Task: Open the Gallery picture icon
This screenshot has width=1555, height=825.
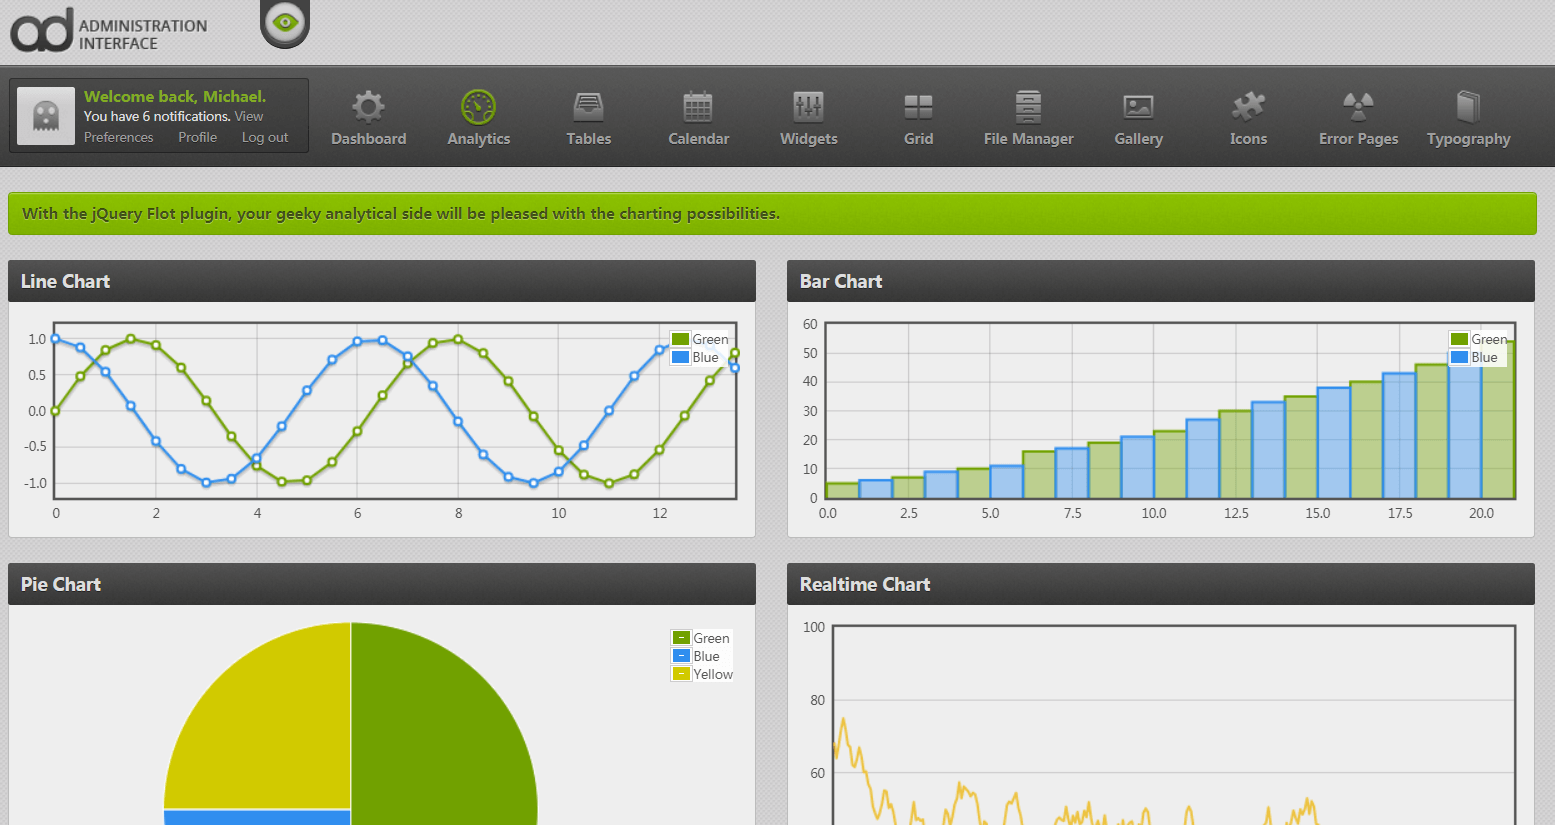Action: point(1138,107)
